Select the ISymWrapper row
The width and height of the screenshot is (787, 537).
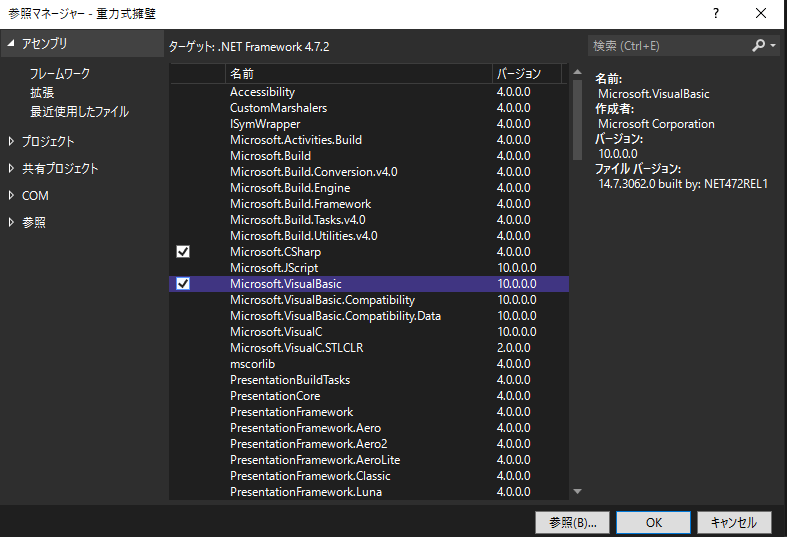pos(369,124)
